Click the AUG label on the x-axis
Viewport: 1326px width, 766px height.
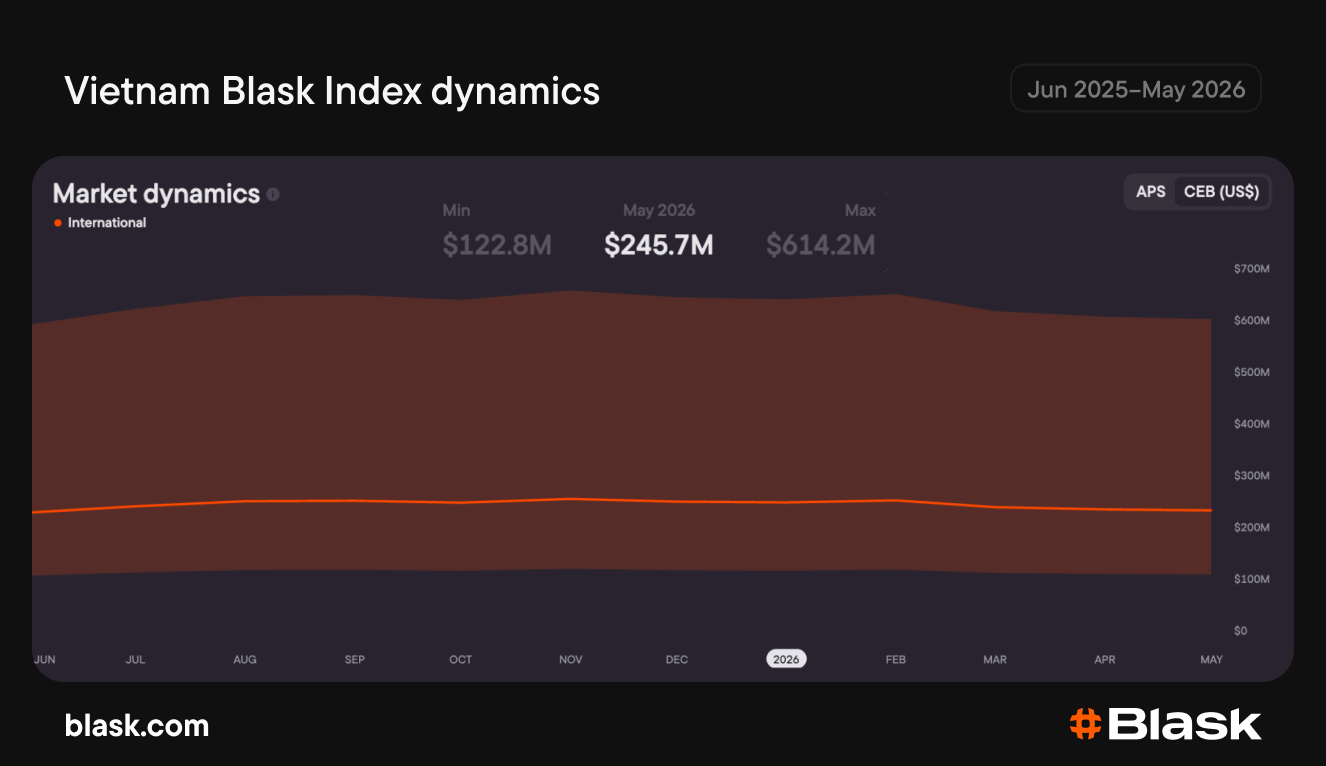tap(245, 660)
